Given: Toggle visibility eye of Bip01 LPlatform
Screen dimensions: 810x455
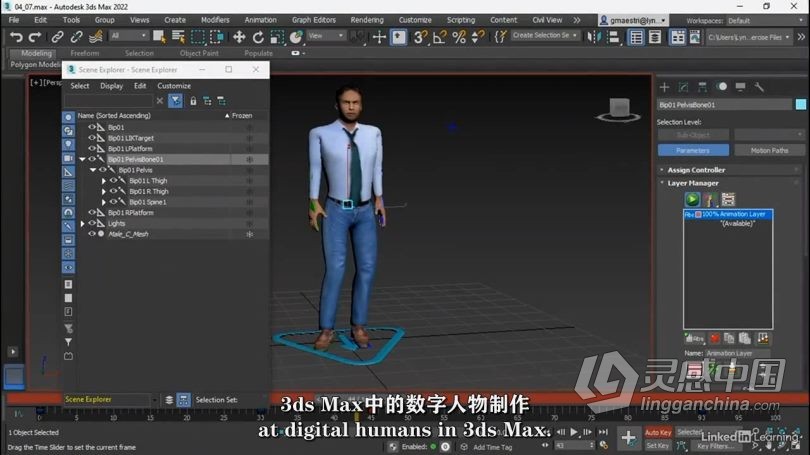Looking at the screenshot, I should coord(91,148).
